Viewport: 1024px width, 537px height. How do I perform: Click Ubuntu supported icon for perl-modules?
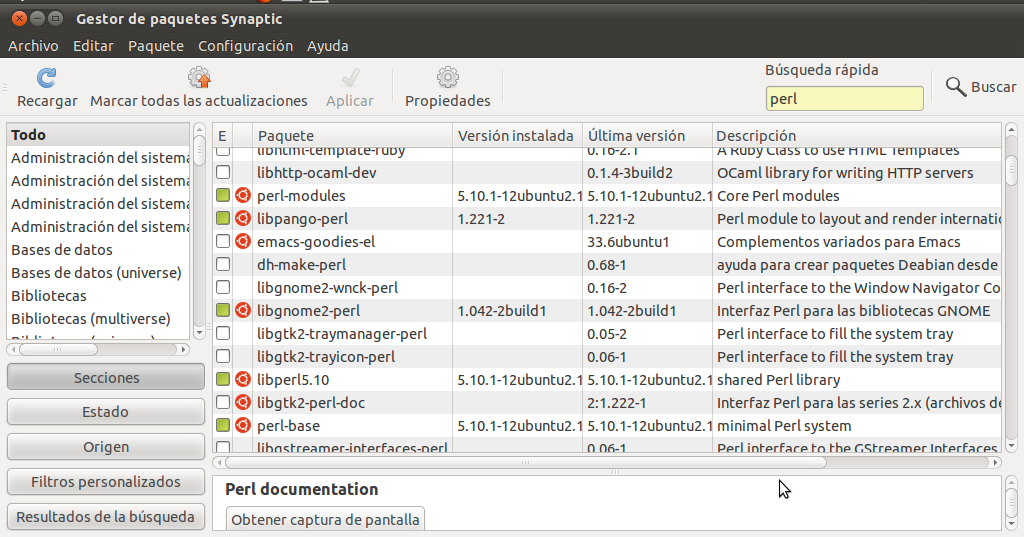tap(243, 195)
